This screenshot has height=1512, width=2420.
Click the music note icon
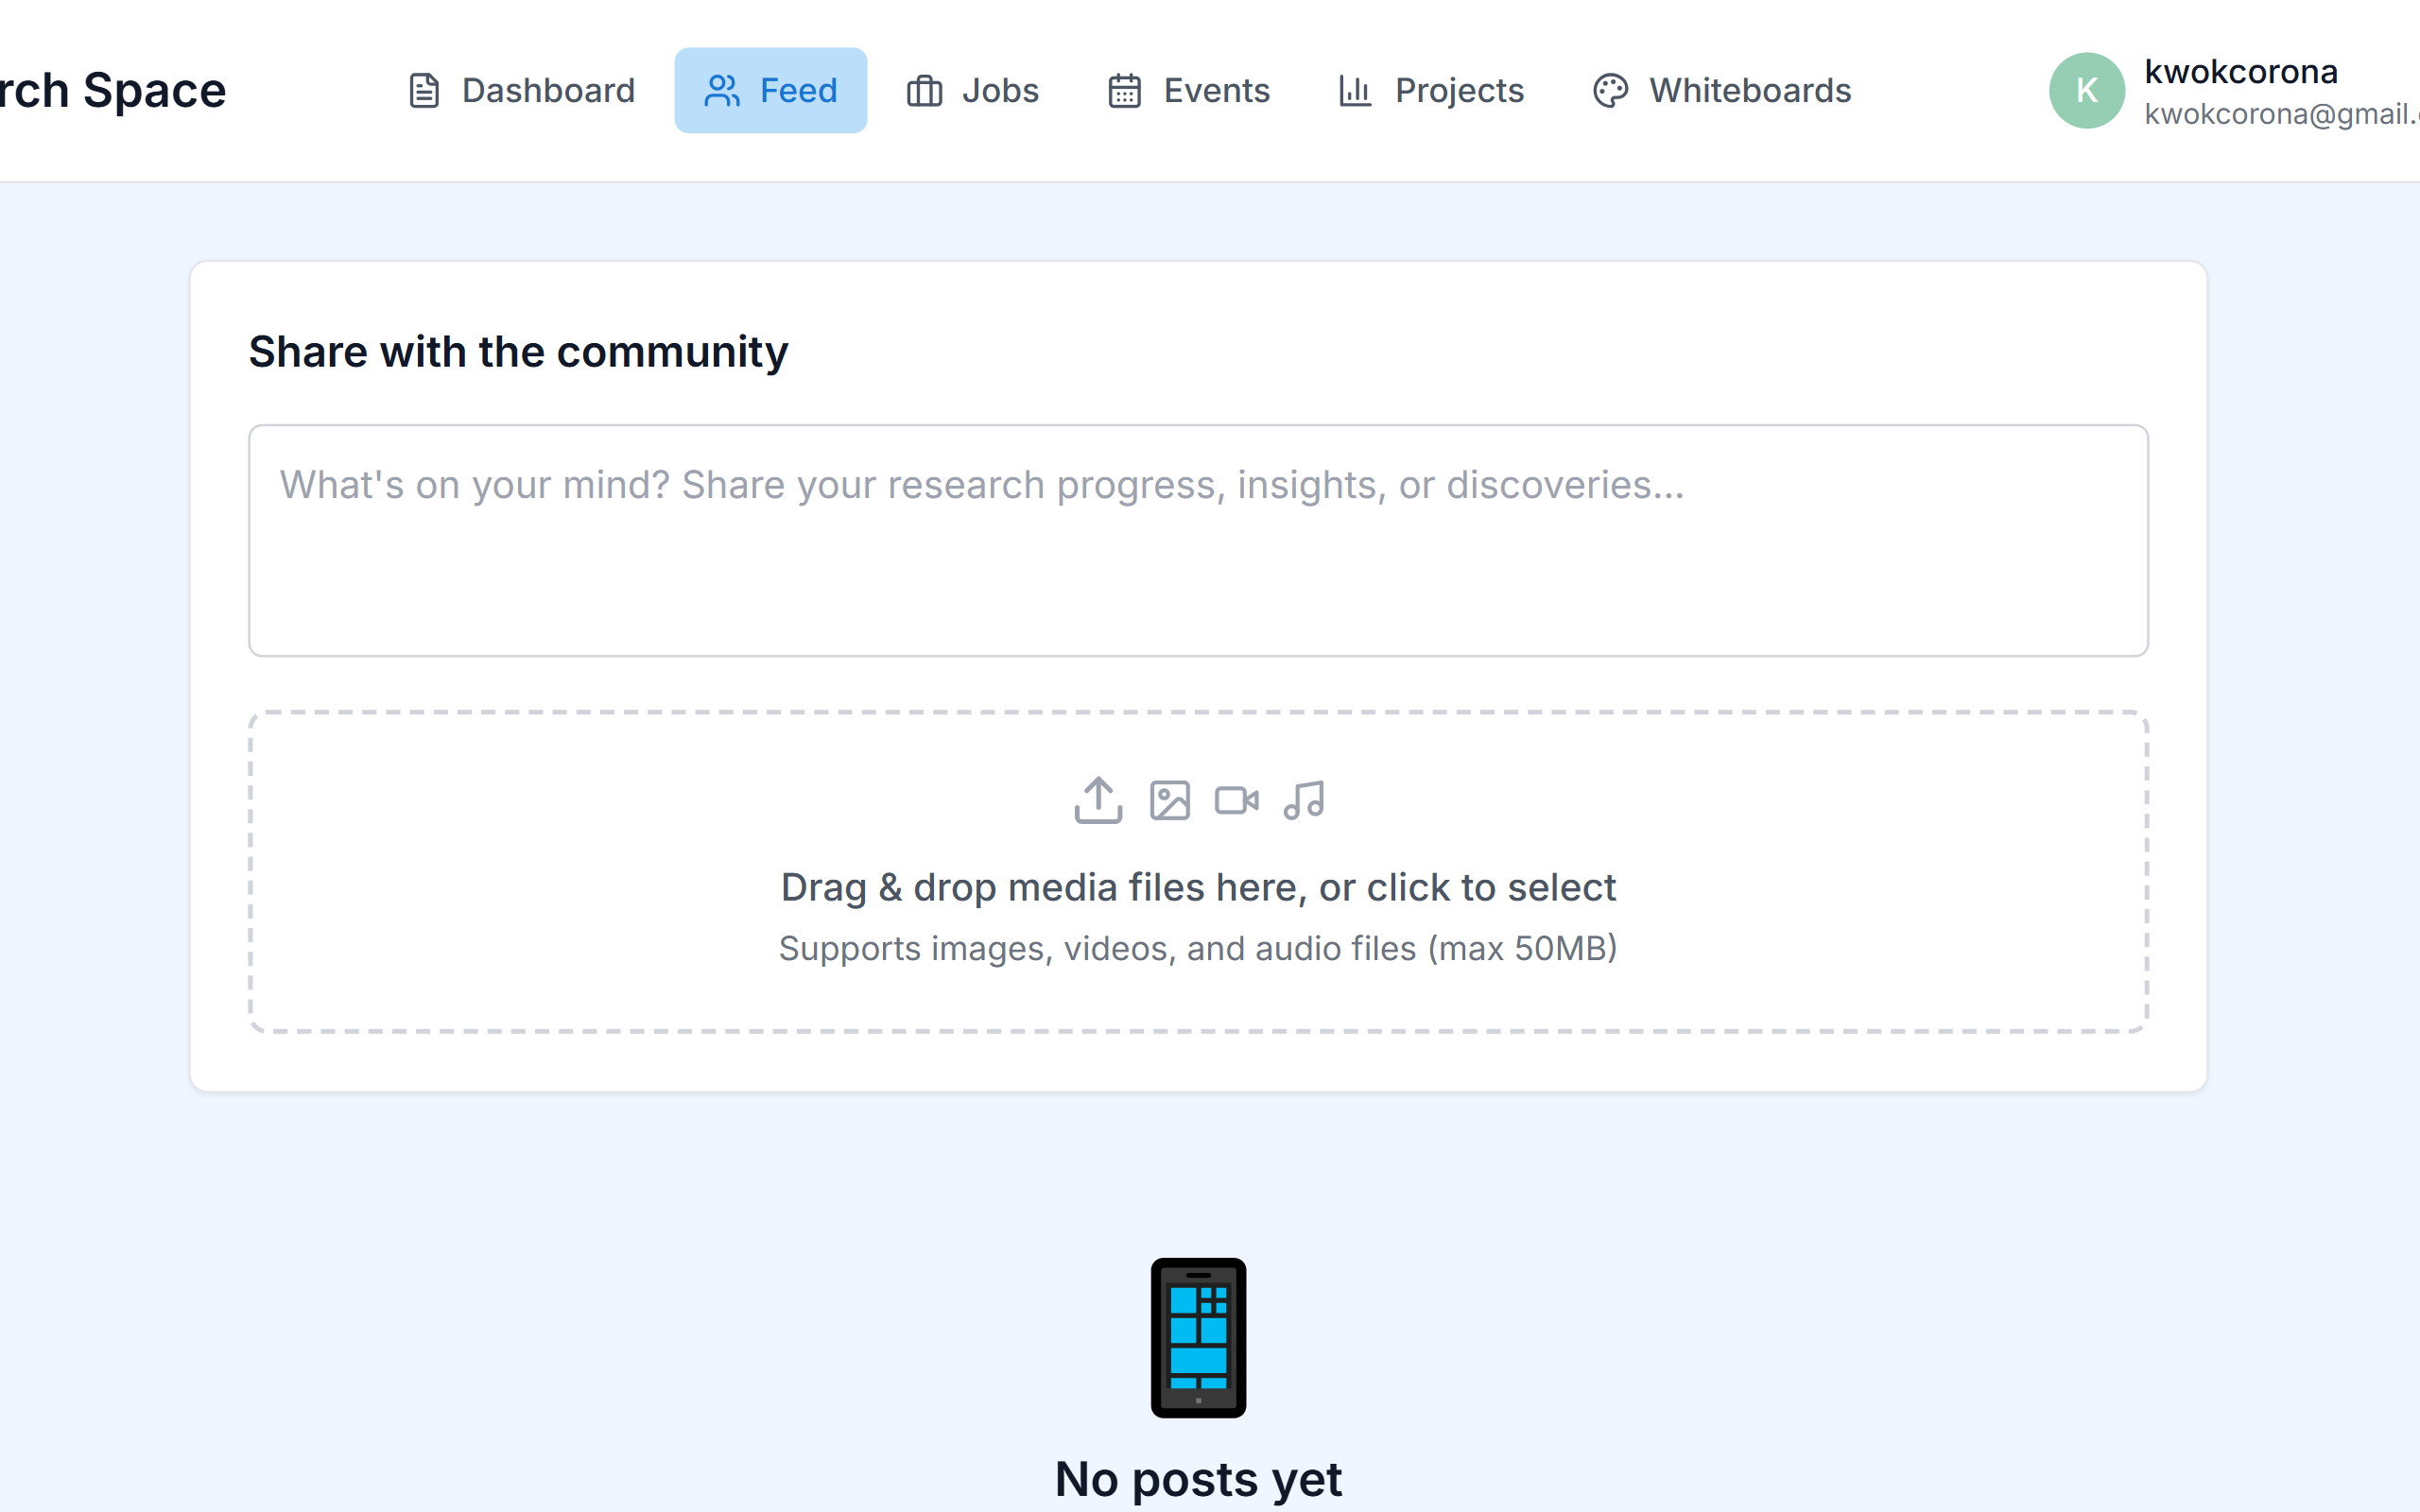[1304, 801]
